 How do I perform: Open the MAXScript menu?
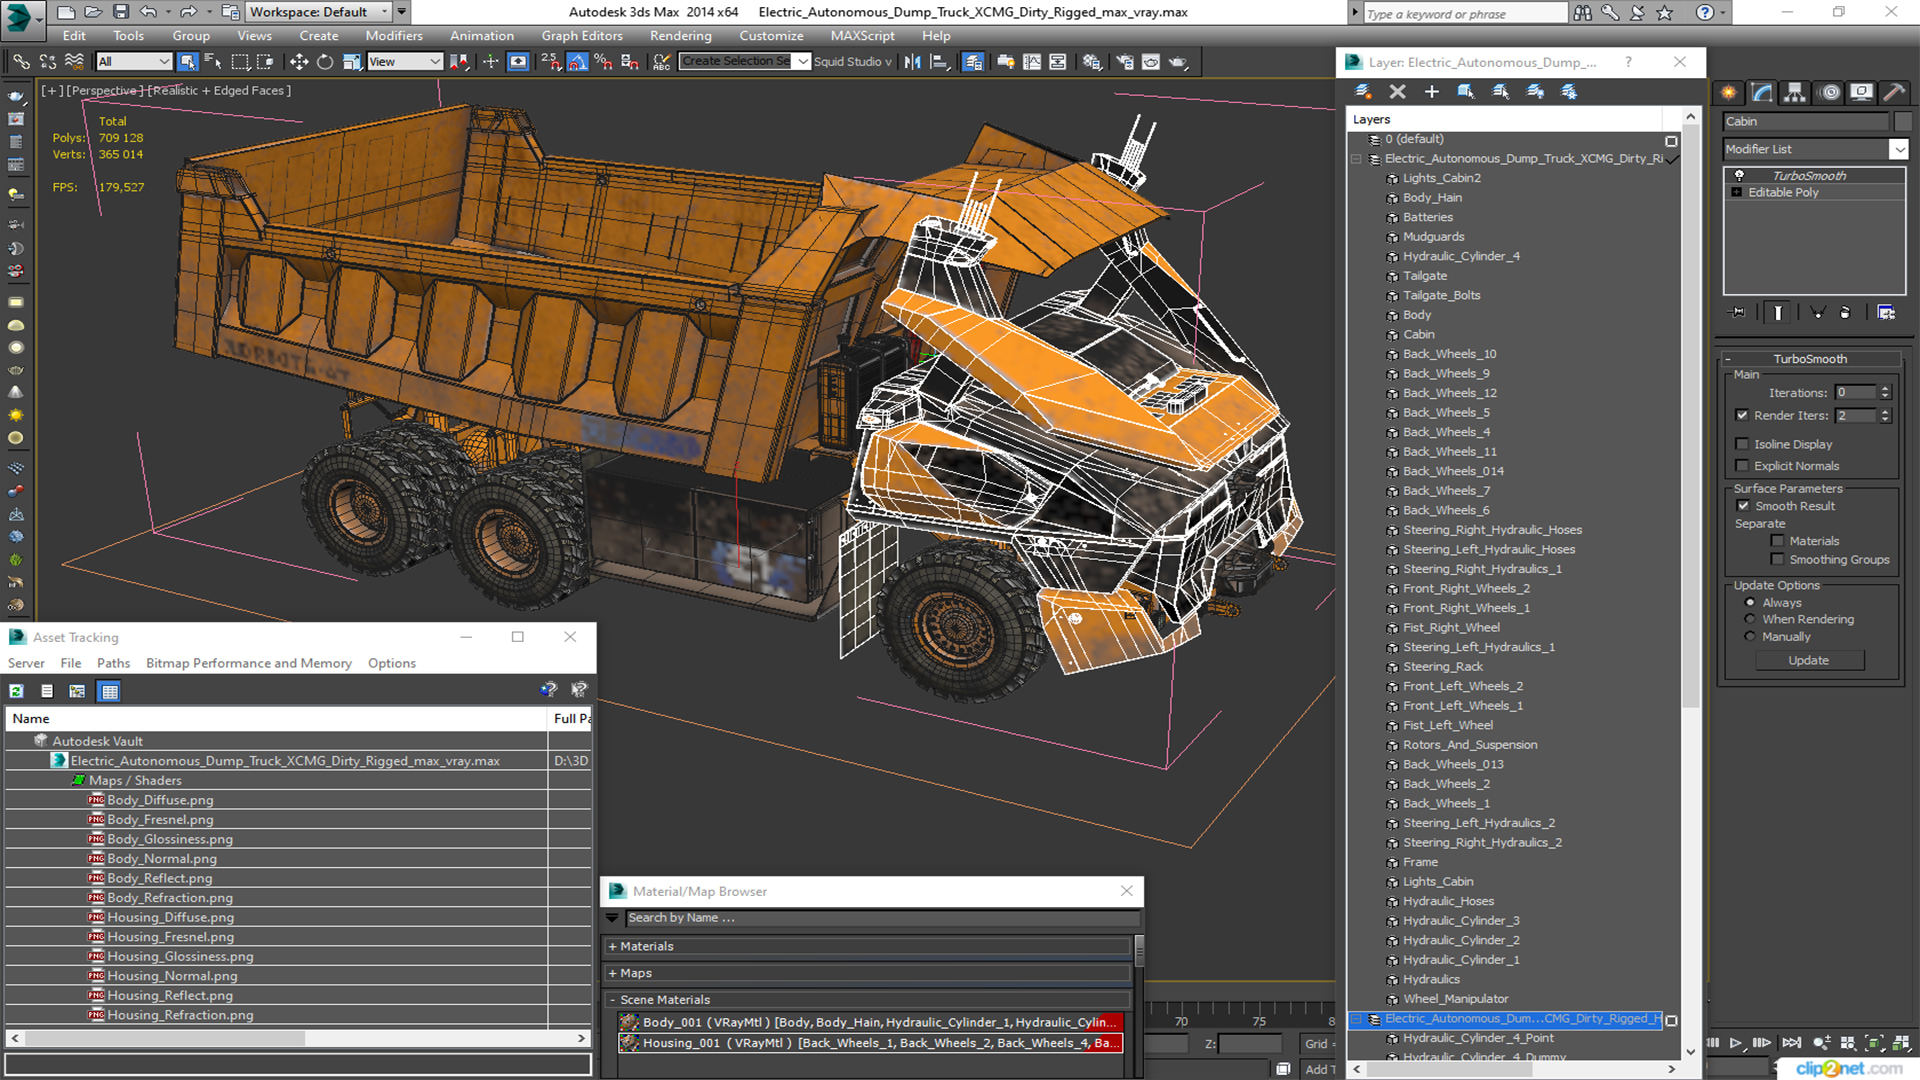(x=862, y=36)
